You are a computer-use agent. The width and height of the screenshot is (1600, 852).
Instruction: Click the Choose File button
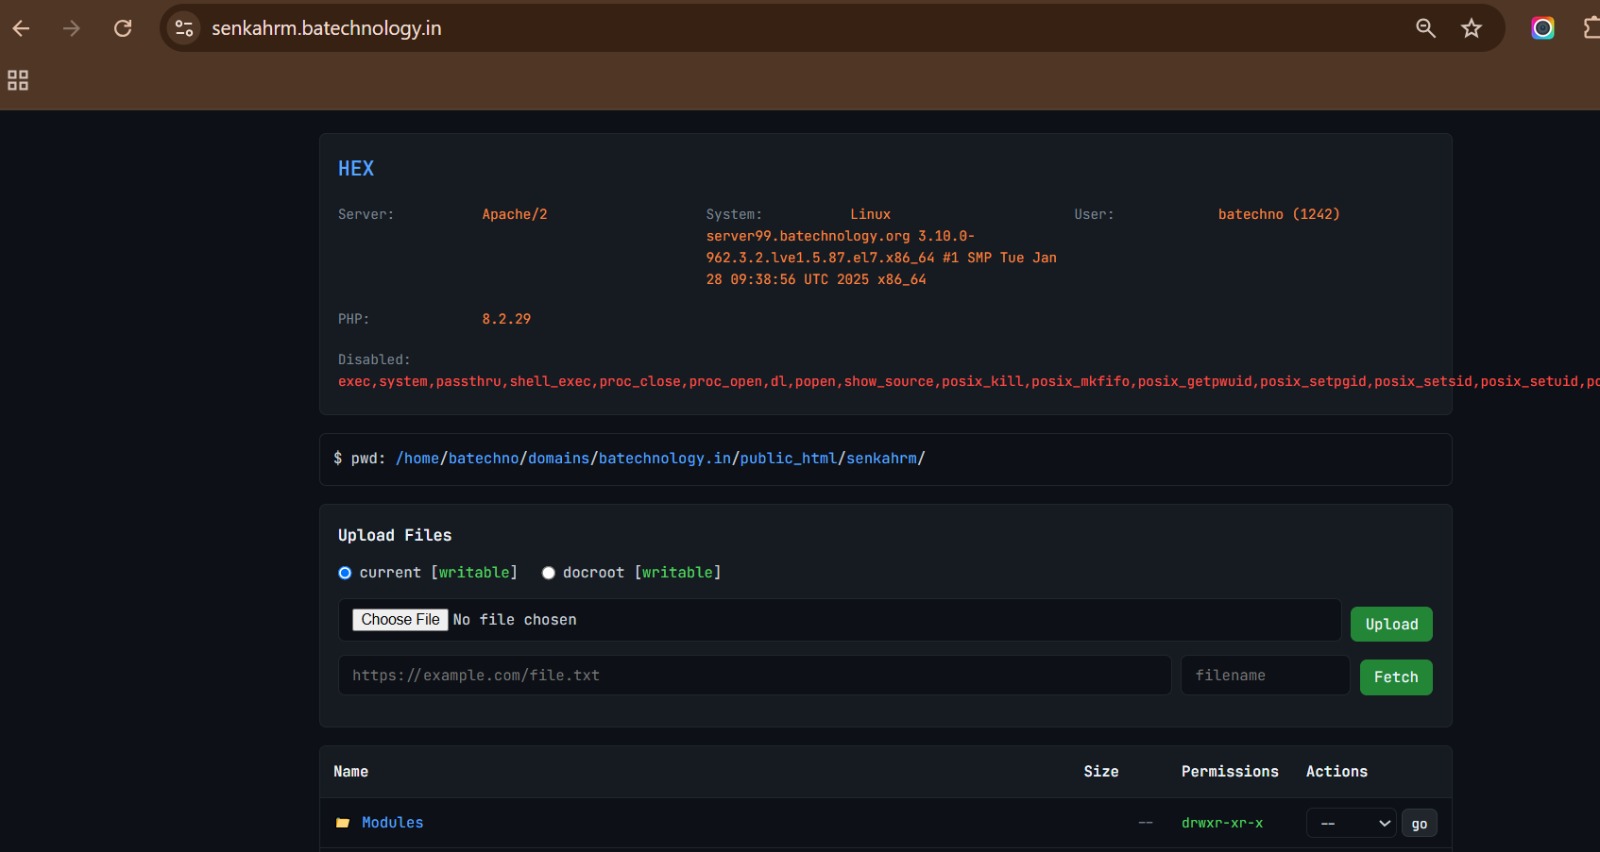(400, 620)
